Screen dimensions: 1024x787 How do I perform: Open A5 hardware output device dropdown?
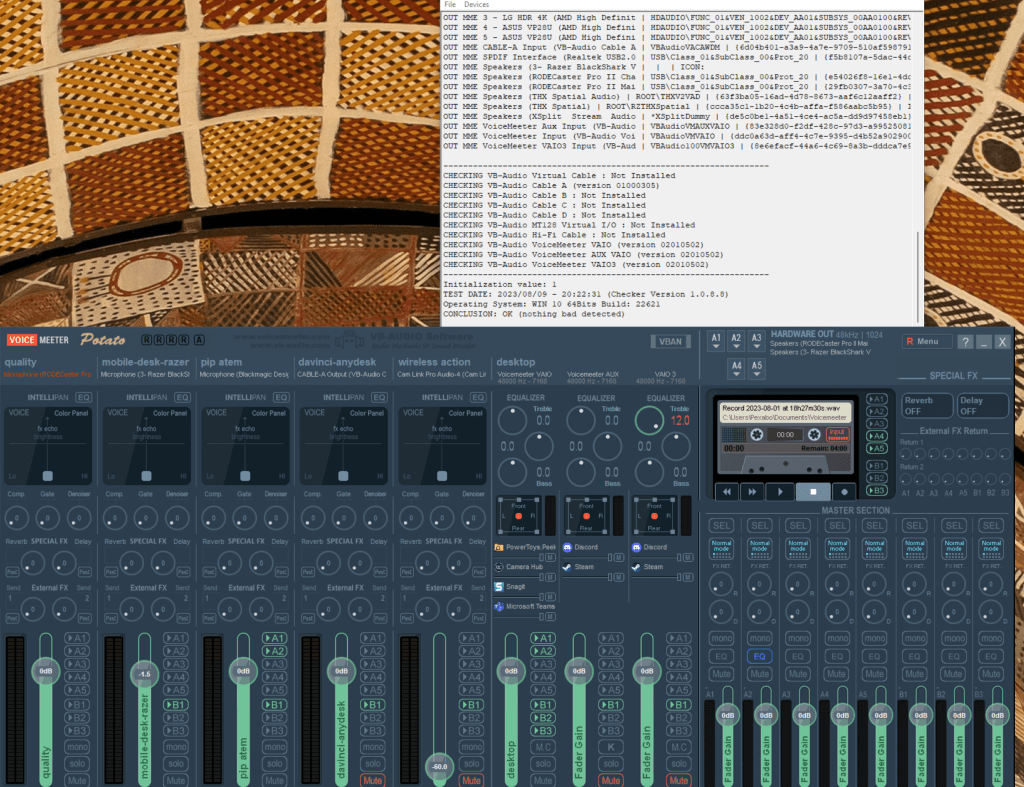(756, 369)
